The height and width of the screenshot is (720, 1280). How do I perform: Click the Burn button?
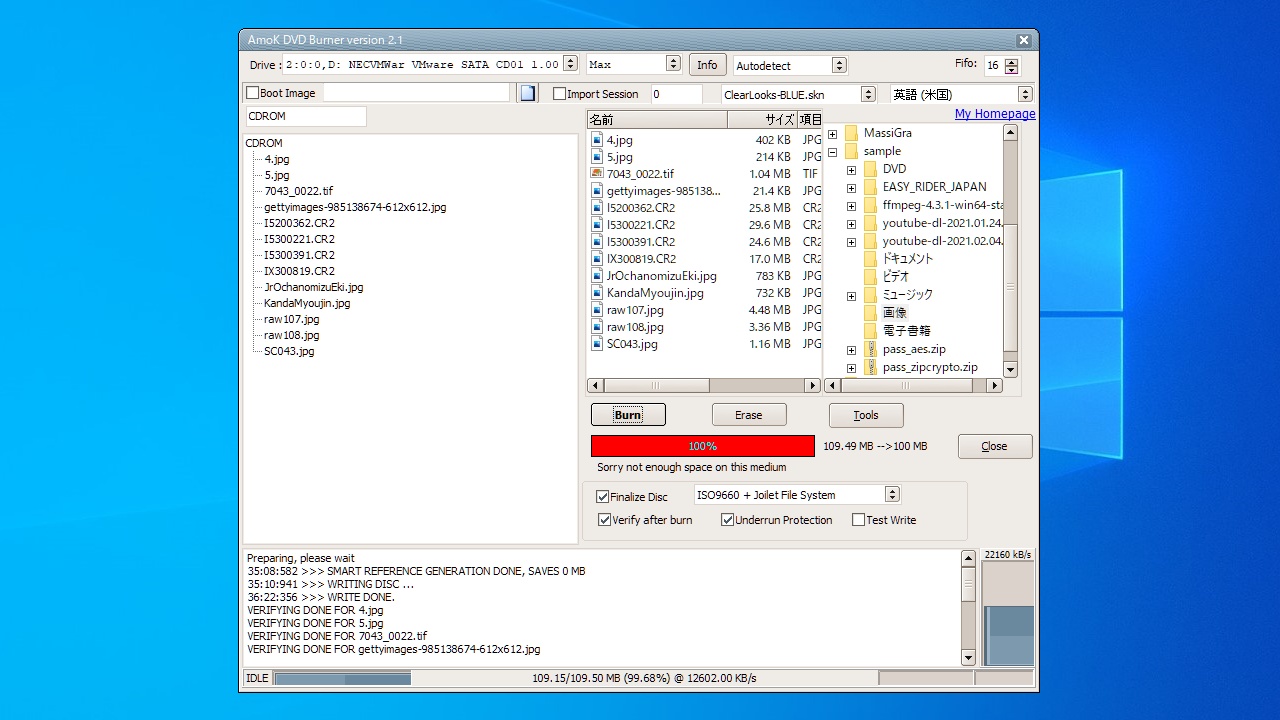(628, 415)
